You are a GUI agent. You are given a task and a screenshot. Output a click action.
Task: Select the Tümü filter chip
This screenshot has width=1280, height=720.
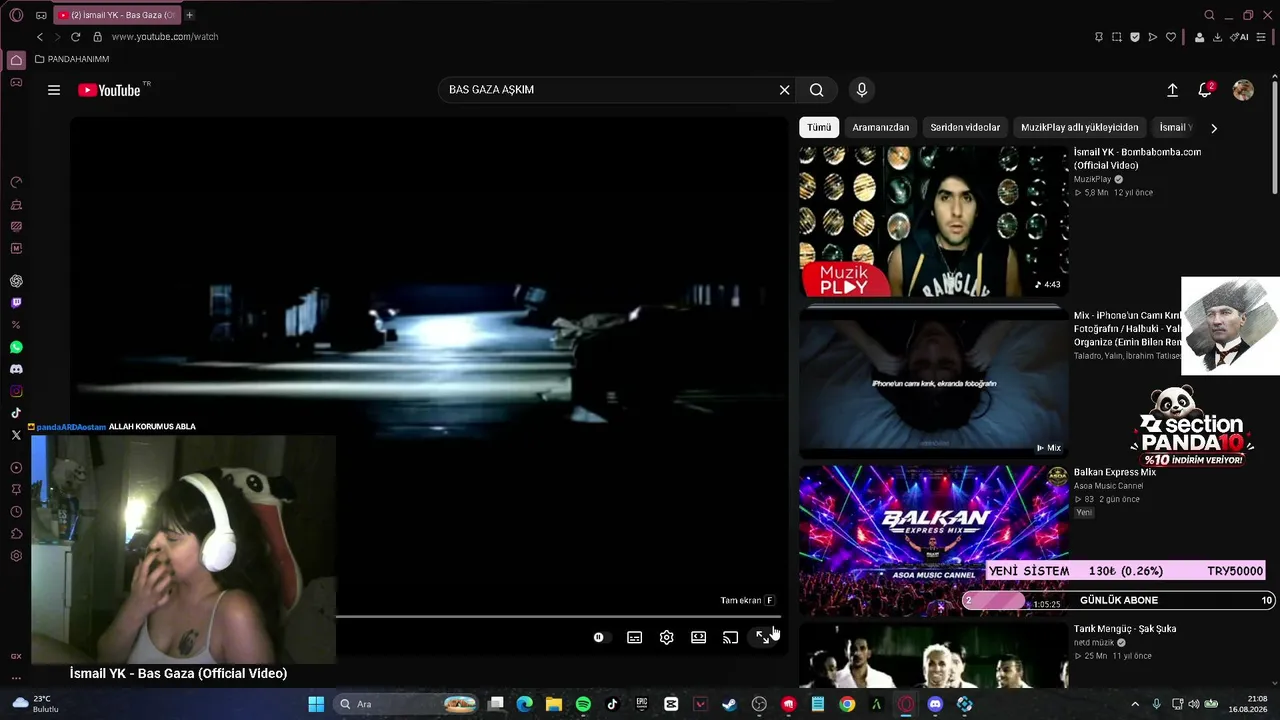coord(819,128)
